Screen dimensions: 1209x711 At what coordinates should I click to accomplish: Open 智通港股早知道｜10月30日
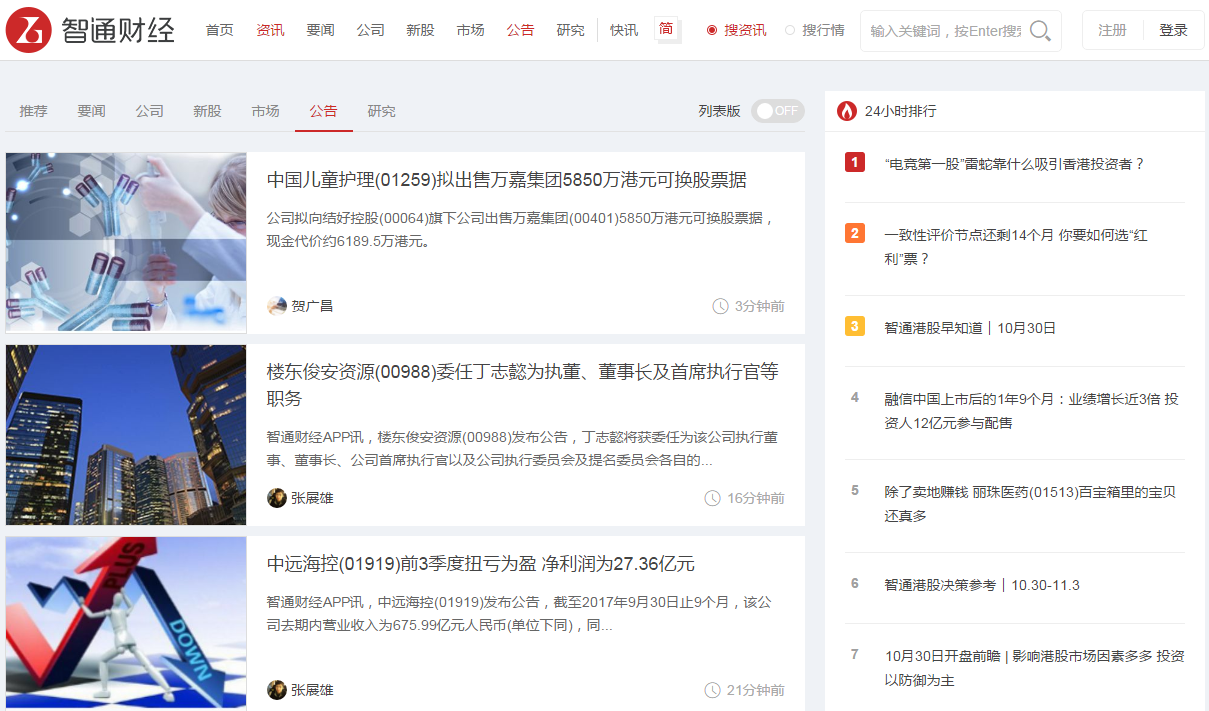click(x=970, y=327)
